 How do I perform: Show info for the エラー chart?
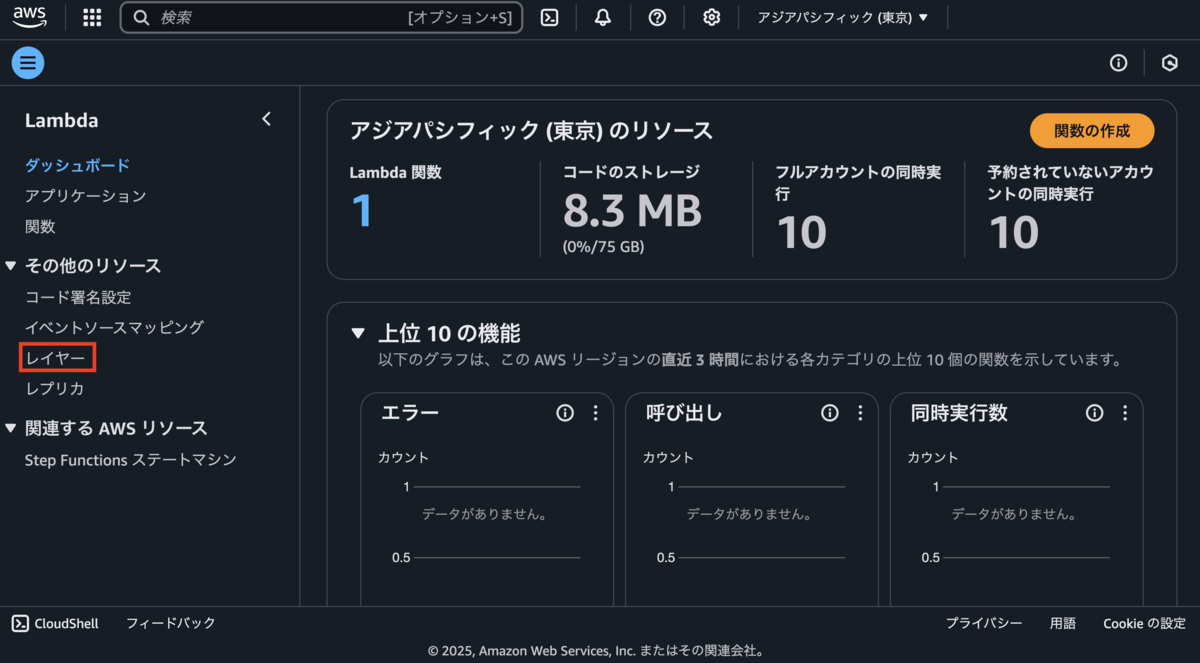[565, 413]
